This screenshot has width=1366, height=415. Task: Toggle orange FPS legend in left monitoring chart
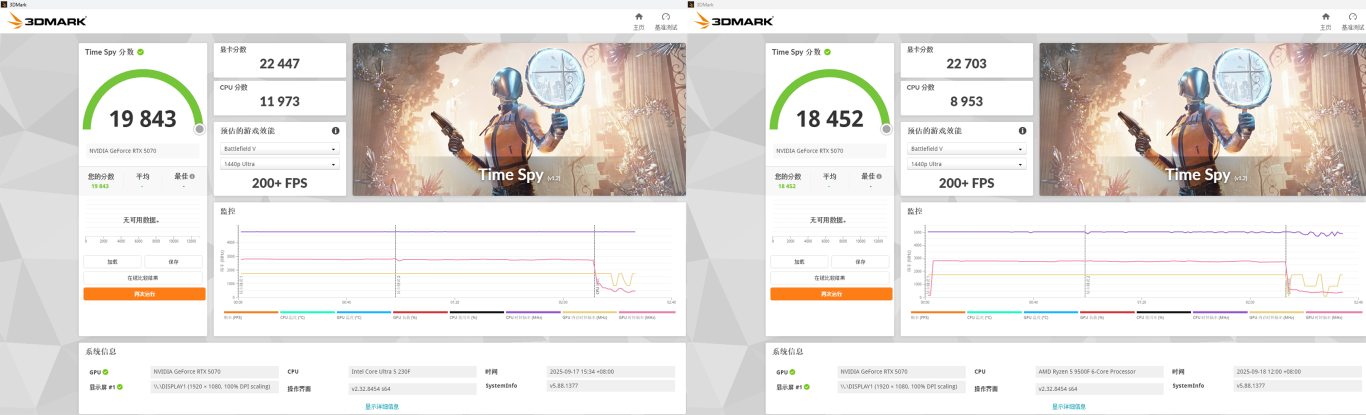[250, 314]
